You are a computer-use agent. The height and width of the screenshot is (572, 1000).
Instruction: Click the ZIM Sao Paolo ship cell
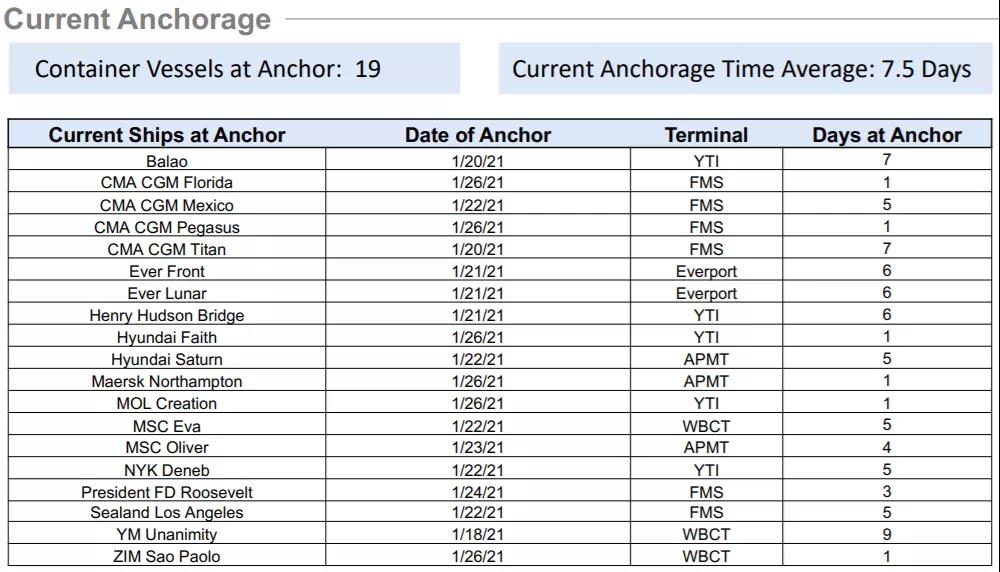pyautogui.click(x=167, y=557)
